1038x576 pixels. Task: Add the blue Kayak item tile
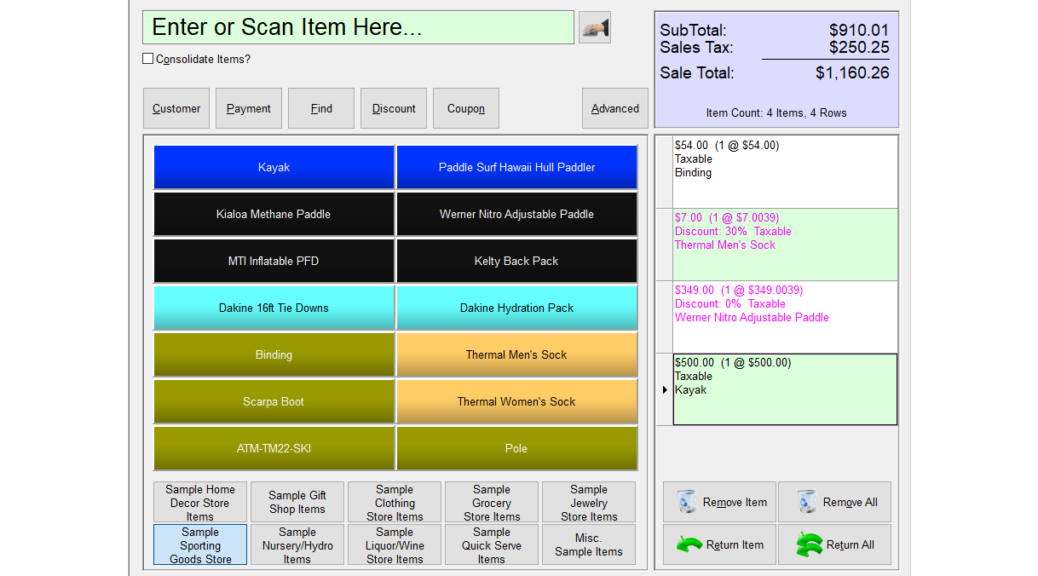[274, 167]
